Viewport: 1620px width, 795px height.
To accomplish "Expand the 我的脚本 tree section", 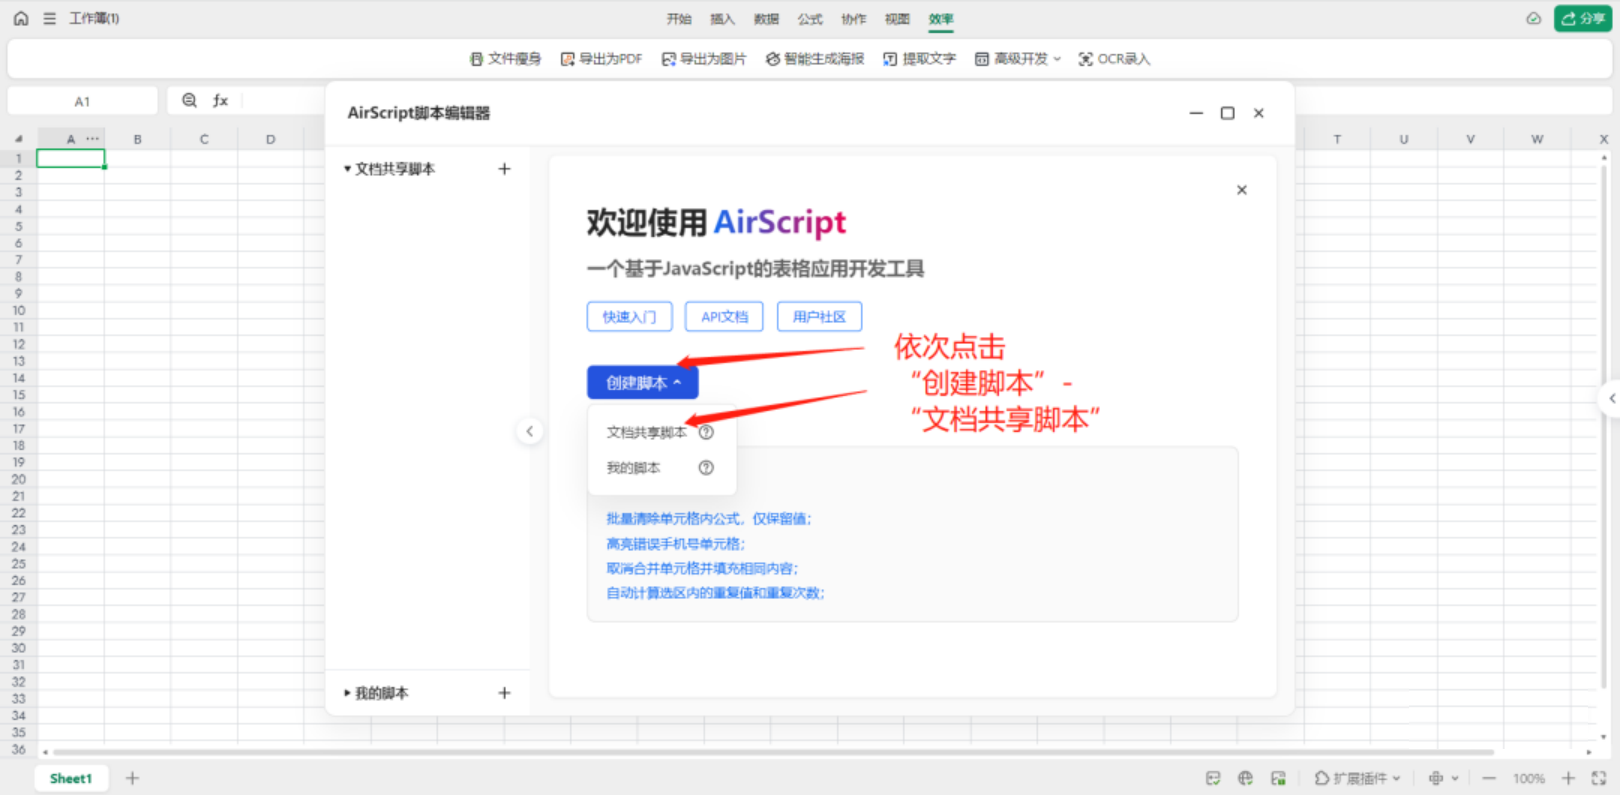I will coord(347,693).
